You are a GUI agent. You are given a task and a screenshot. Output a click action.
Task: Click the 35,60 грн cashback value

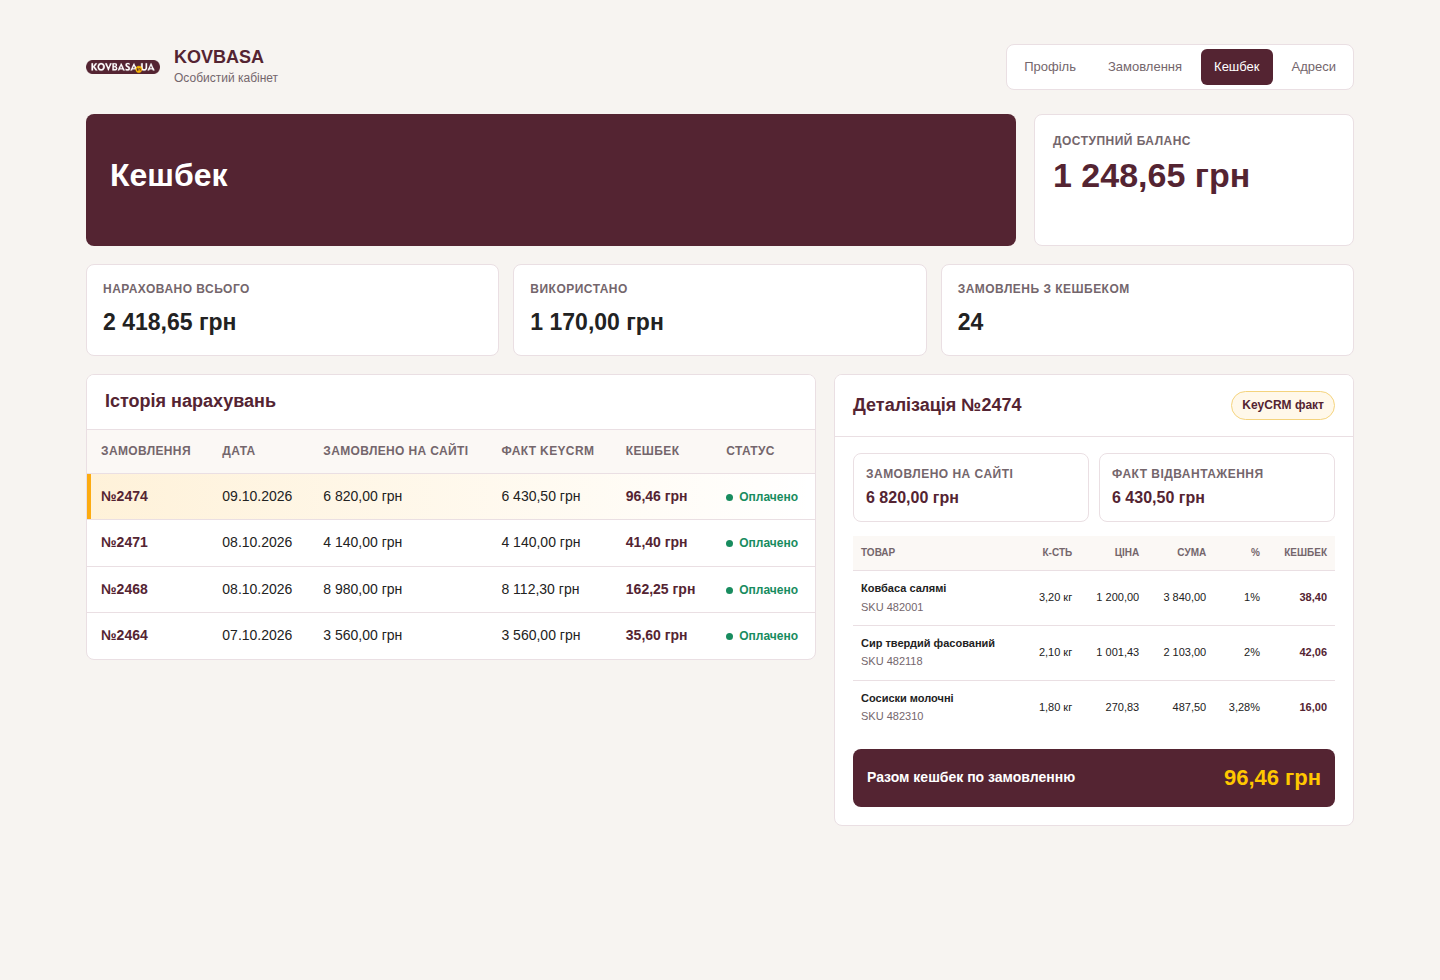pos(656,636)
